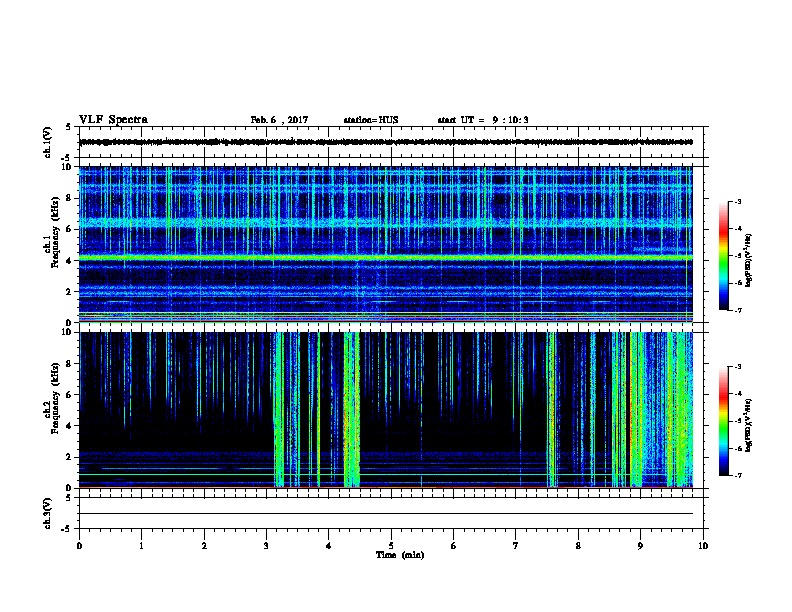Click the time axis tick label "5"

coord(391,545)
